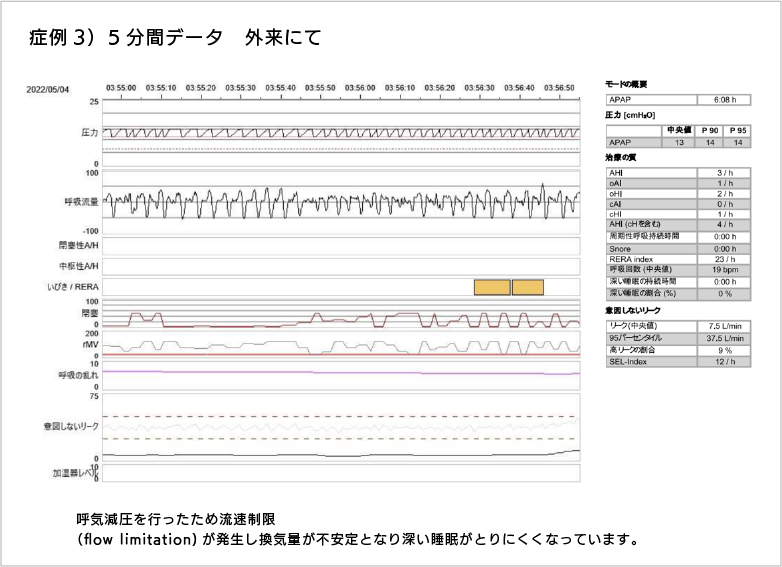
Task: Select the 03:56:40 time axis marker
Action: pos(519,88)
